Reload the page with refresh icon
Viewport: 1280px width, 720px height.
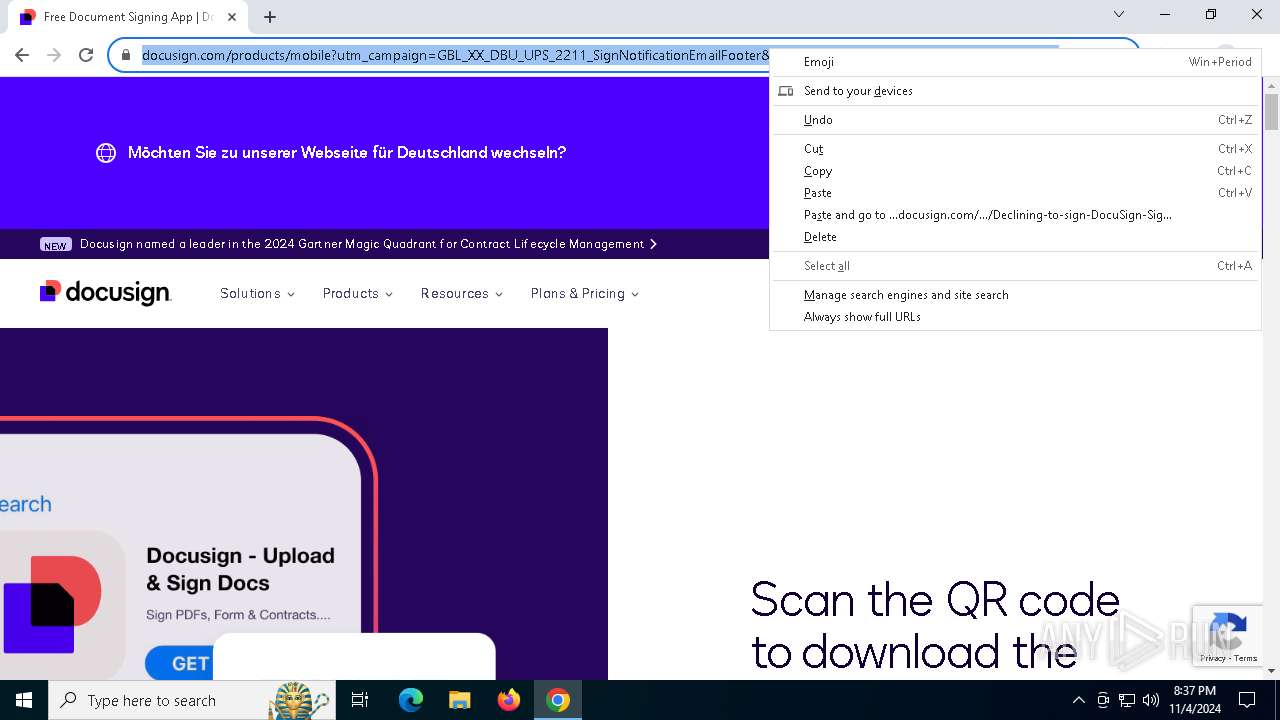click(86, 55)
